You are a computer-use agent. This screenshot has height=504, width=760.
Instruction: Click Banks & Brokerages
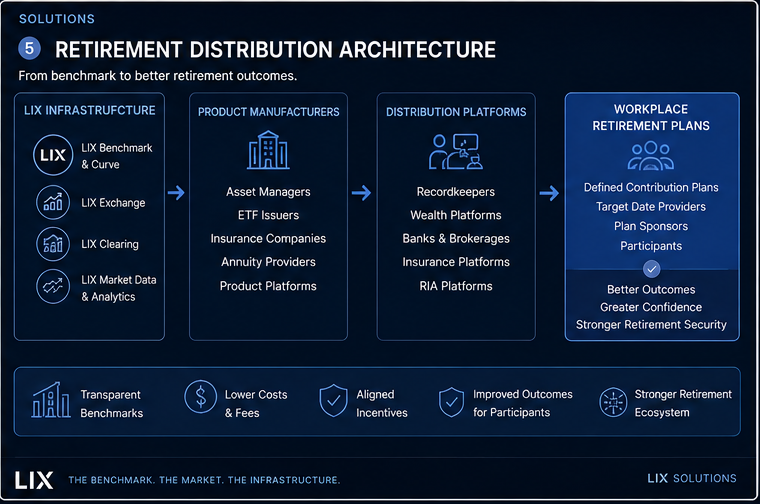coord(456,238)
